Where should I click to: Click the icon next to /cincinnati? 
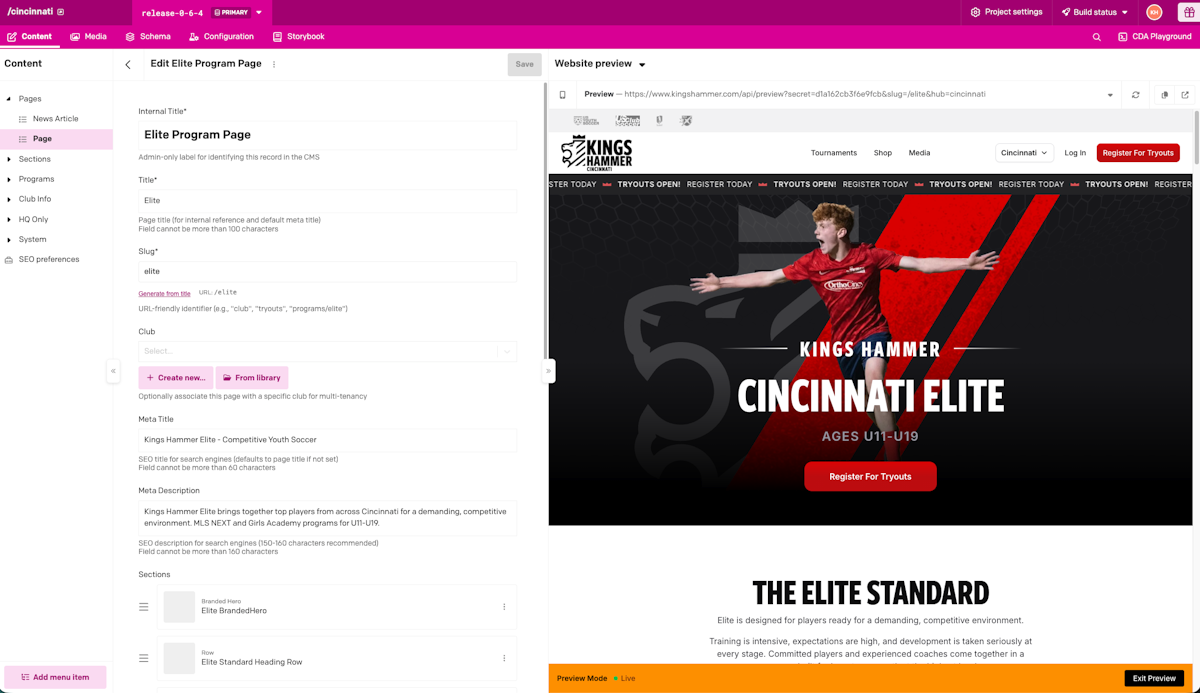click(x=60, y=12)
